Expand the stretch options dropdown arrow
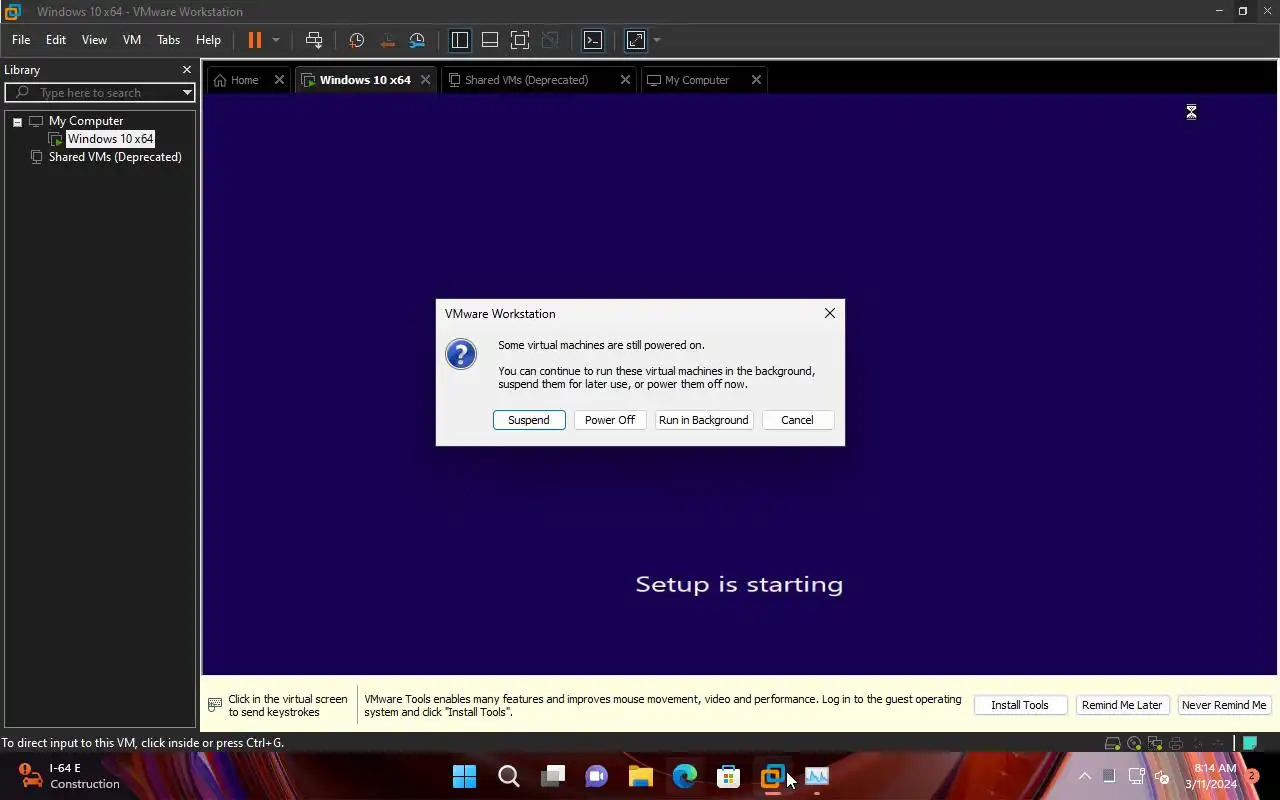The width and height of the screenshot is (1280, 800). (657, 40)
